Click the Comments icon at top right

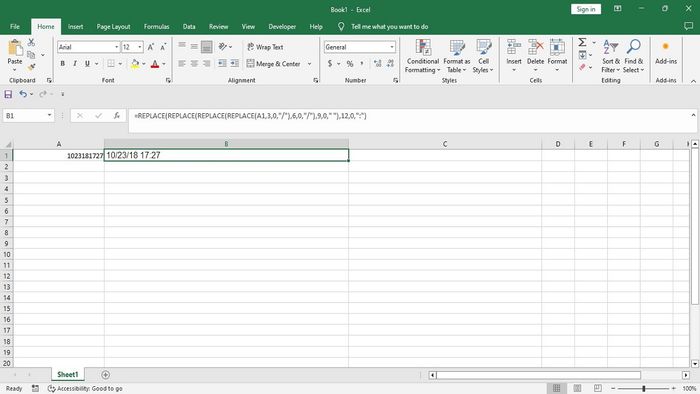[x=688, y=26]
